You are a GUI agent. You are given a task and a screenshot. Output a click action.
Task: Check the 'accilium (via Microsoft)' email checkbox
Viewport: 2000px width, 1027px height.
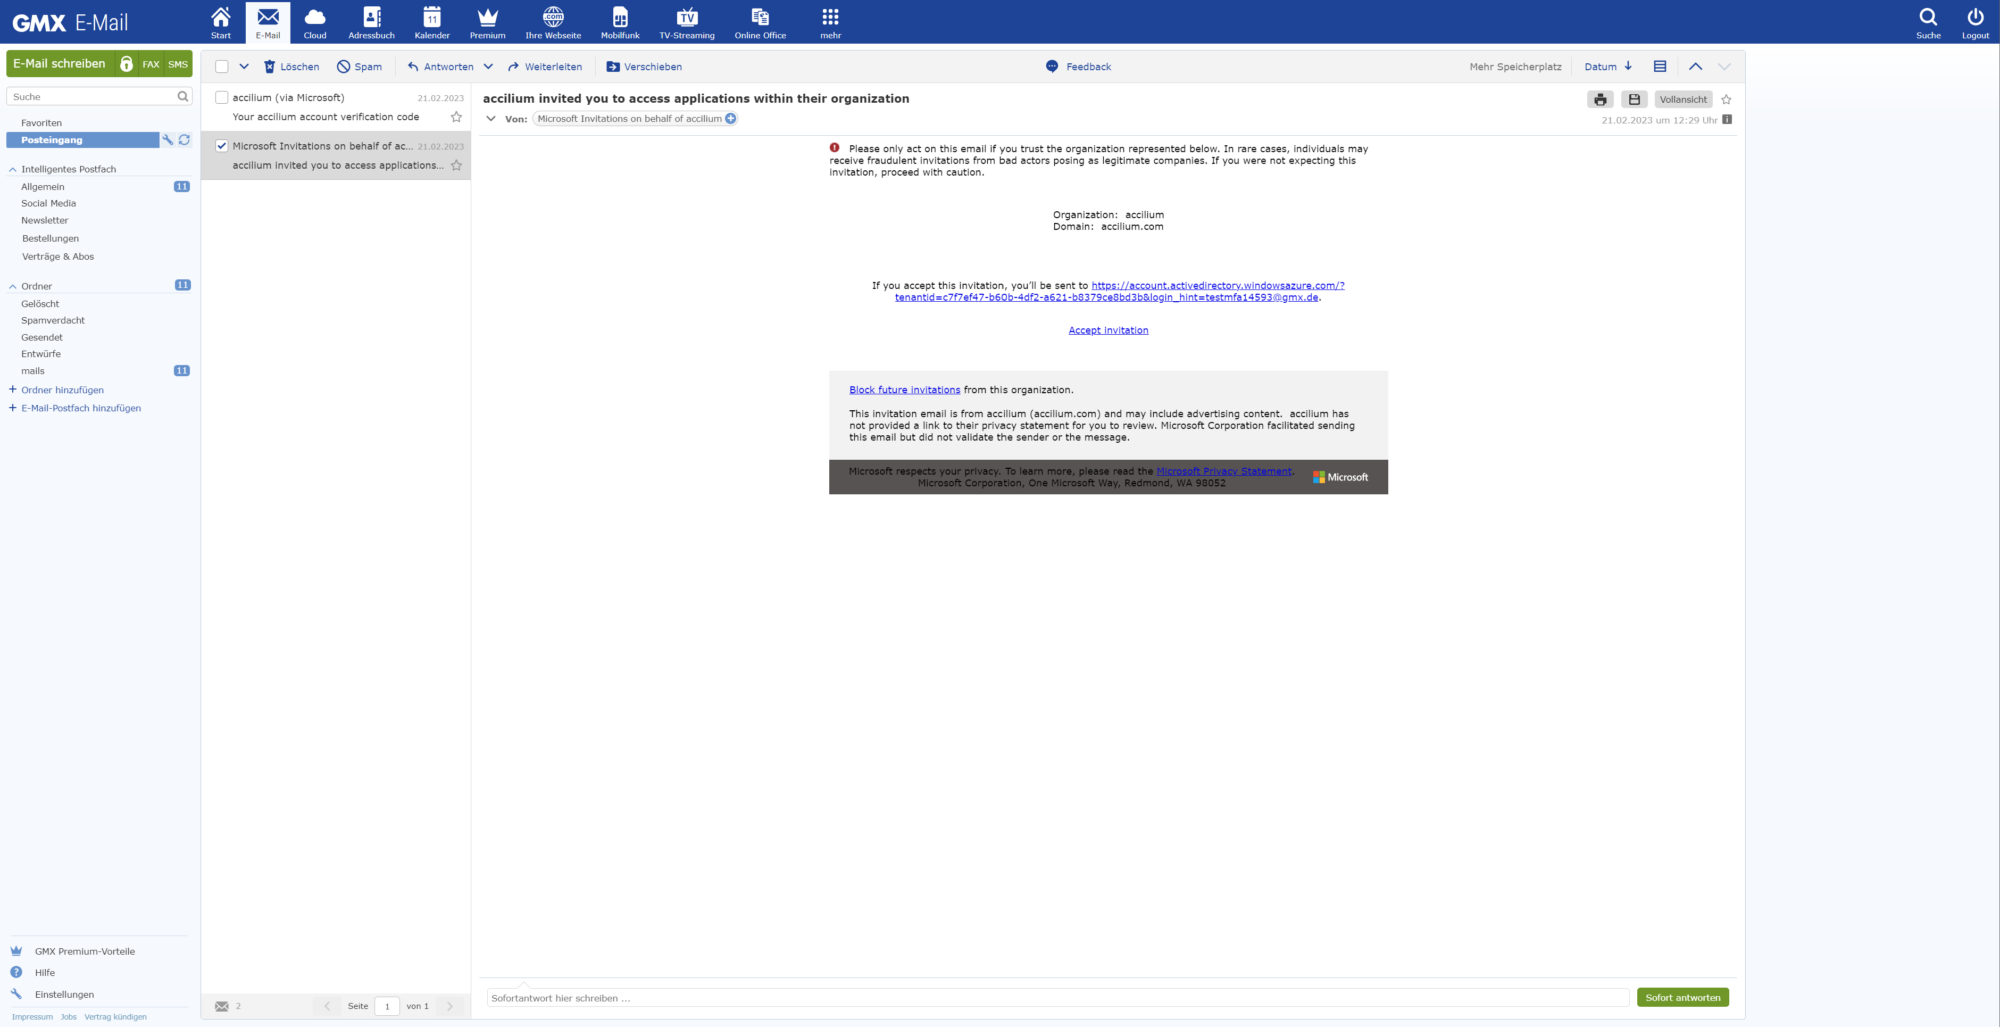tap(222, 98)
